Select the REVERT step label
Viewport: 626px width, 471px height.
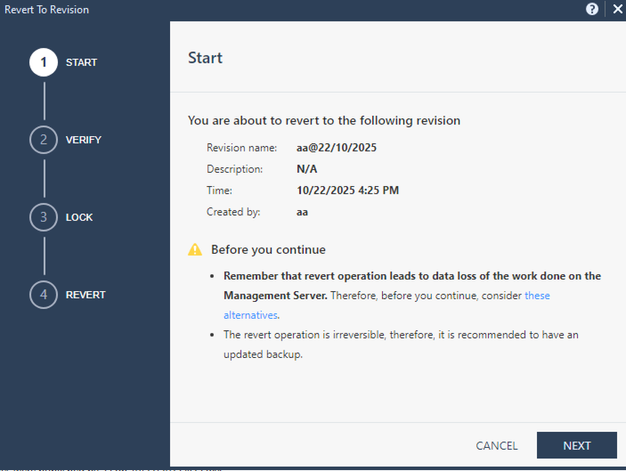[85, 295]
